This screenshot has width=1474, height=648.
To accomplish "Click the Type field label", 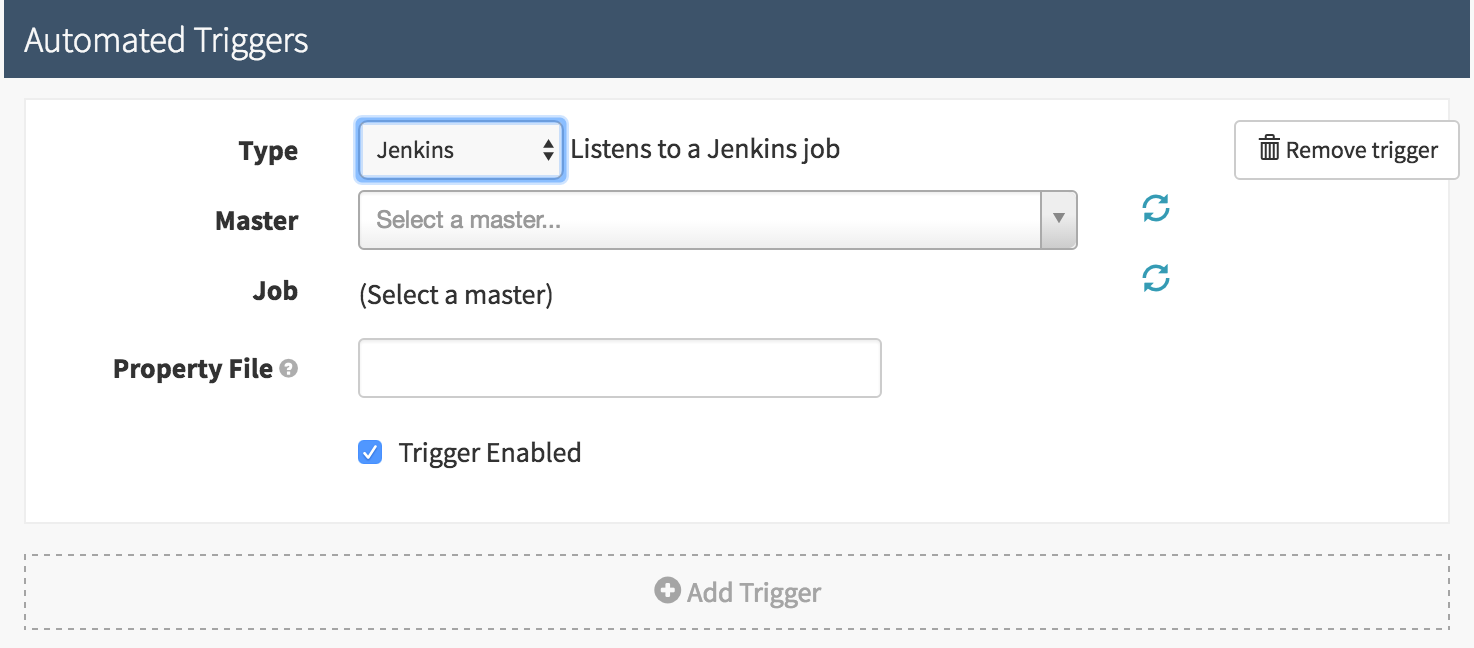I will pyautogui.click(x=268, y=151).
